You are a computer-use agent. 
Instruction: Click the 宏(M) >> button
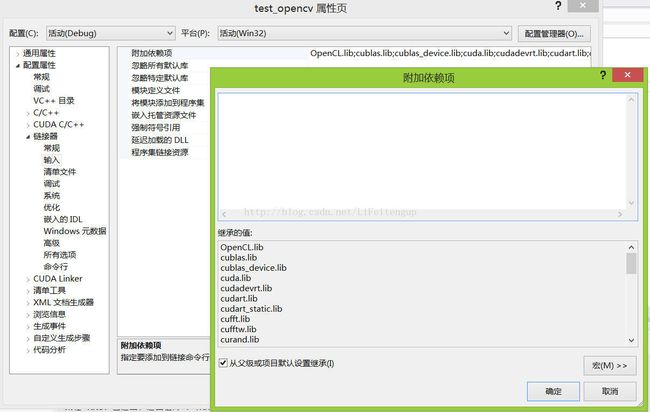tap(609, 365)
